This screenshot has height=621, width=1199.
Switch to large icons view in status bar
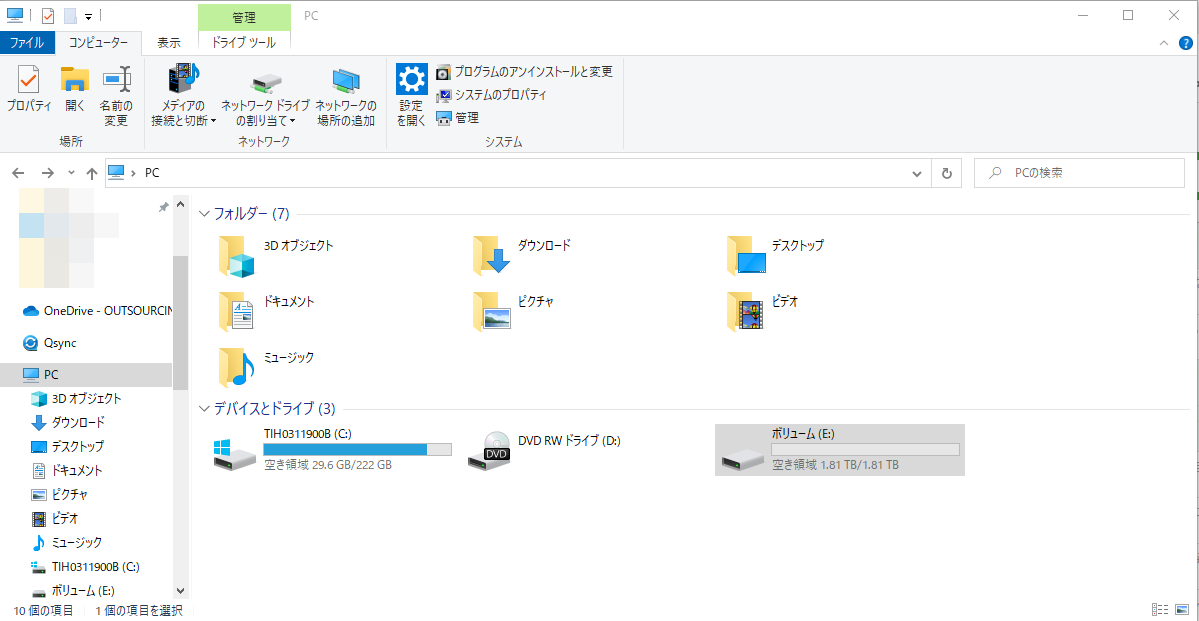(1182, 610)
